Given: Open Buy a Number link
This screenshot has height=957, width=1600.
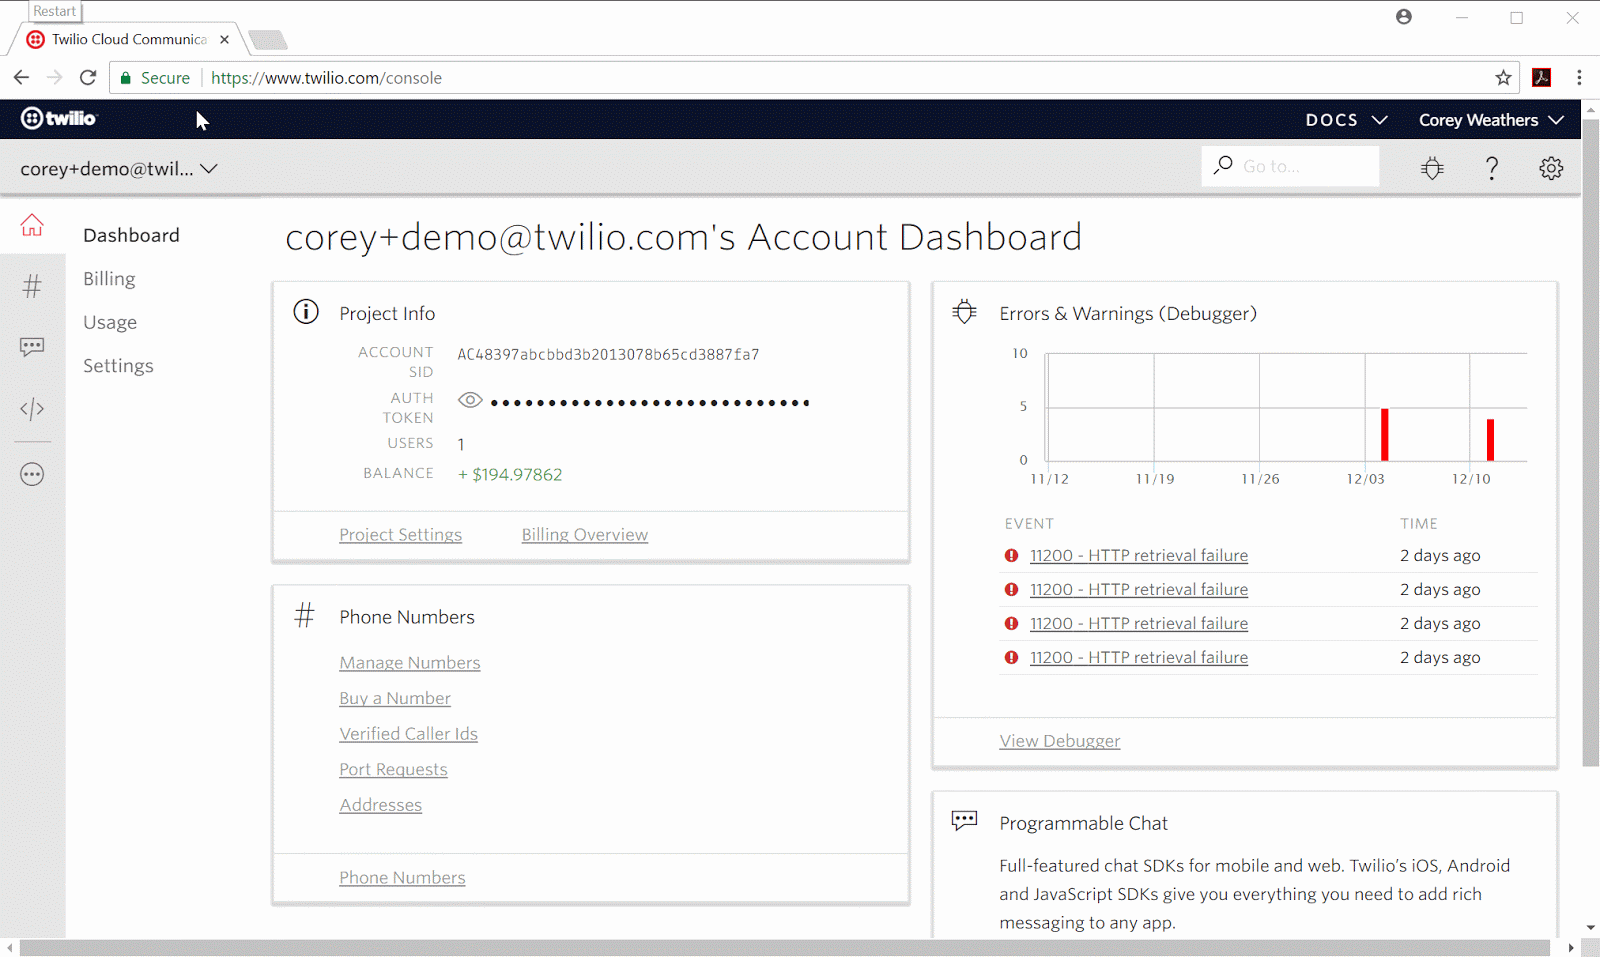Looking at the screenshot, I should pyautogui.click(x=395, y=698).
